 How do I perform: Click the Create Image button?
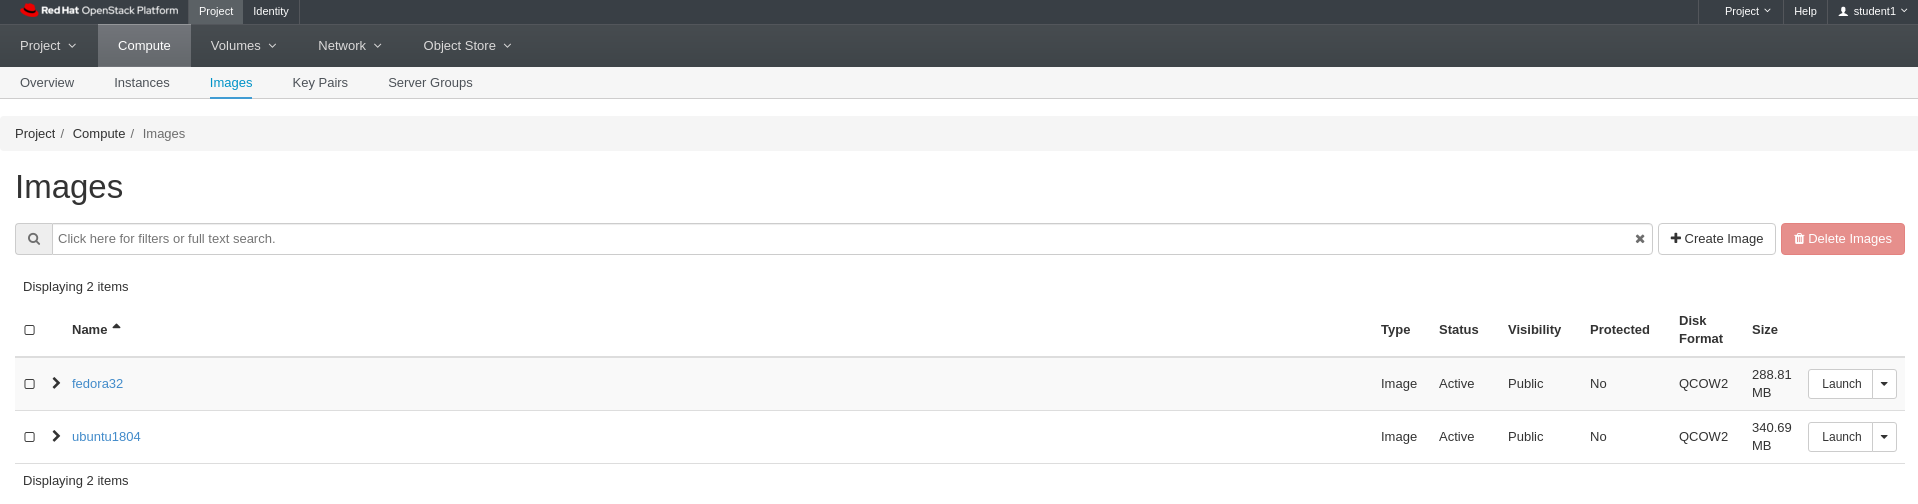1716,239
